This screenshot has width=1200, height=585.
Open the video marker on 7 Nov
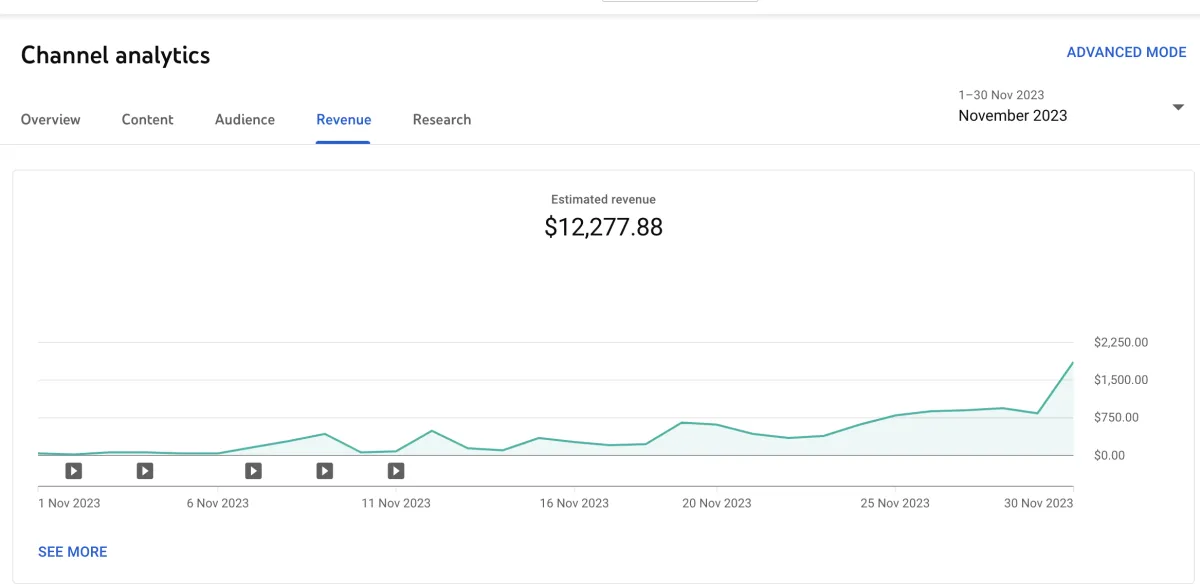[253, 470]
